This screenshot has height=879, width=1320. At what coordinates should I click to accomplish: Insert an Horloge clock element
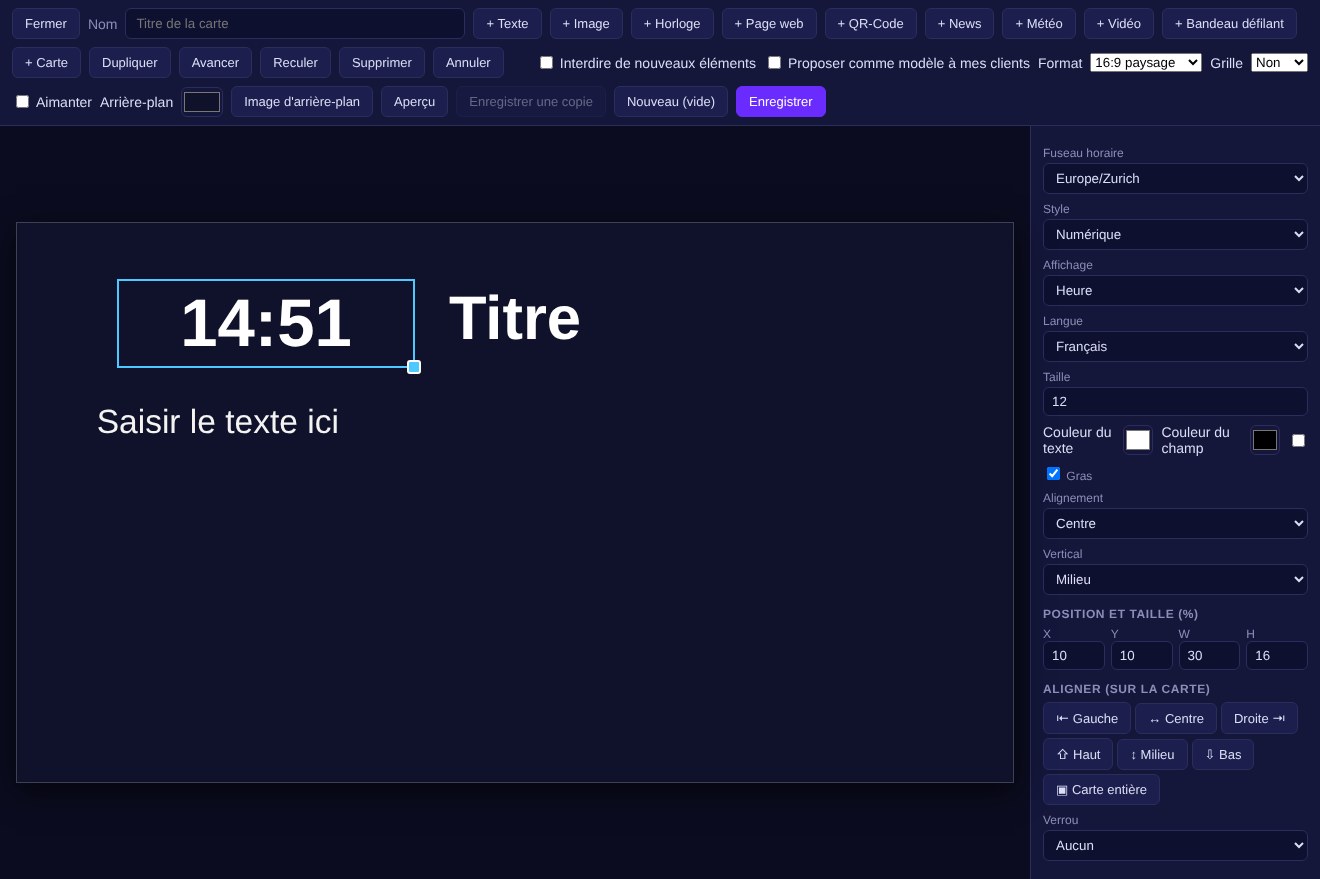tap(672, 24)
